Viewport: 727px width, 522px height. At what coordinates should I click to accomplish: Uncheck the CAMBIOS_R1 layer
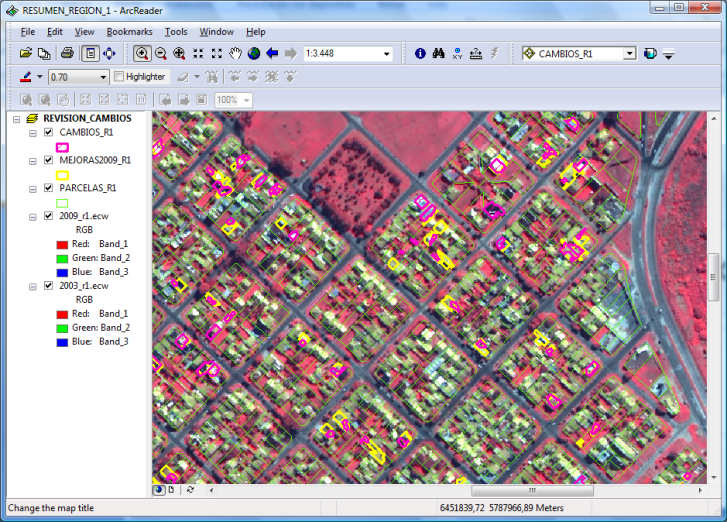[x=48, y=132]
